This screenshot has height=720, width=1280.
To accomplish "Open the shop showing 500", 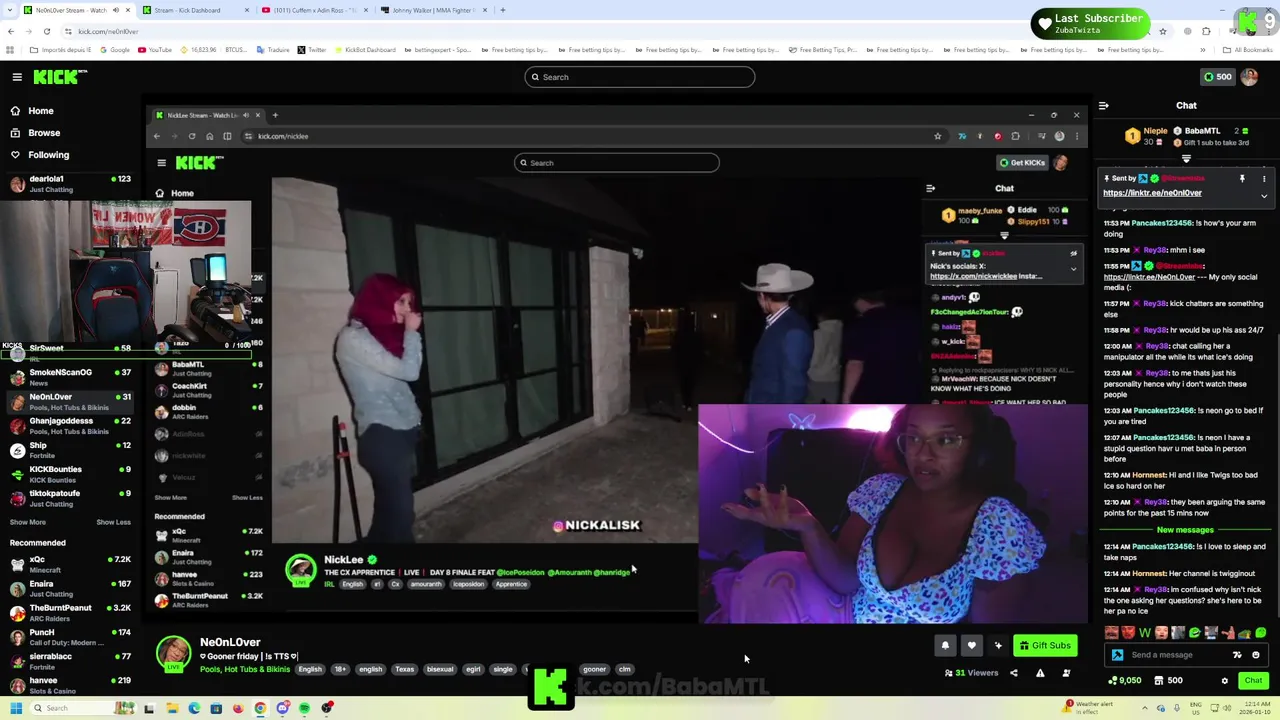I will [1168, 681].
